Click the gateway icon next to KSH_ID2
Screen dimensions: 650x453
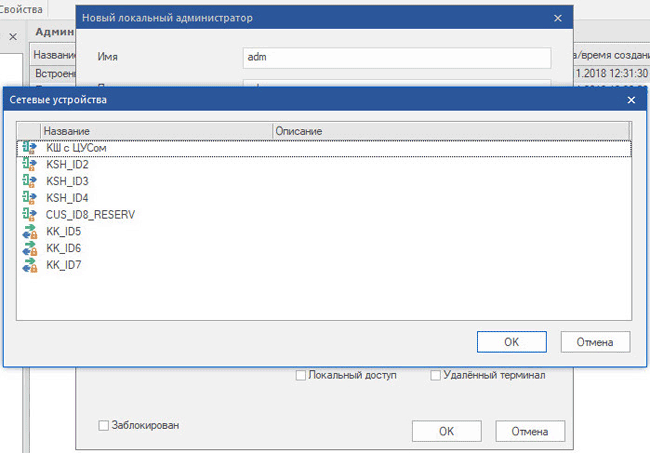pos(29,165)
